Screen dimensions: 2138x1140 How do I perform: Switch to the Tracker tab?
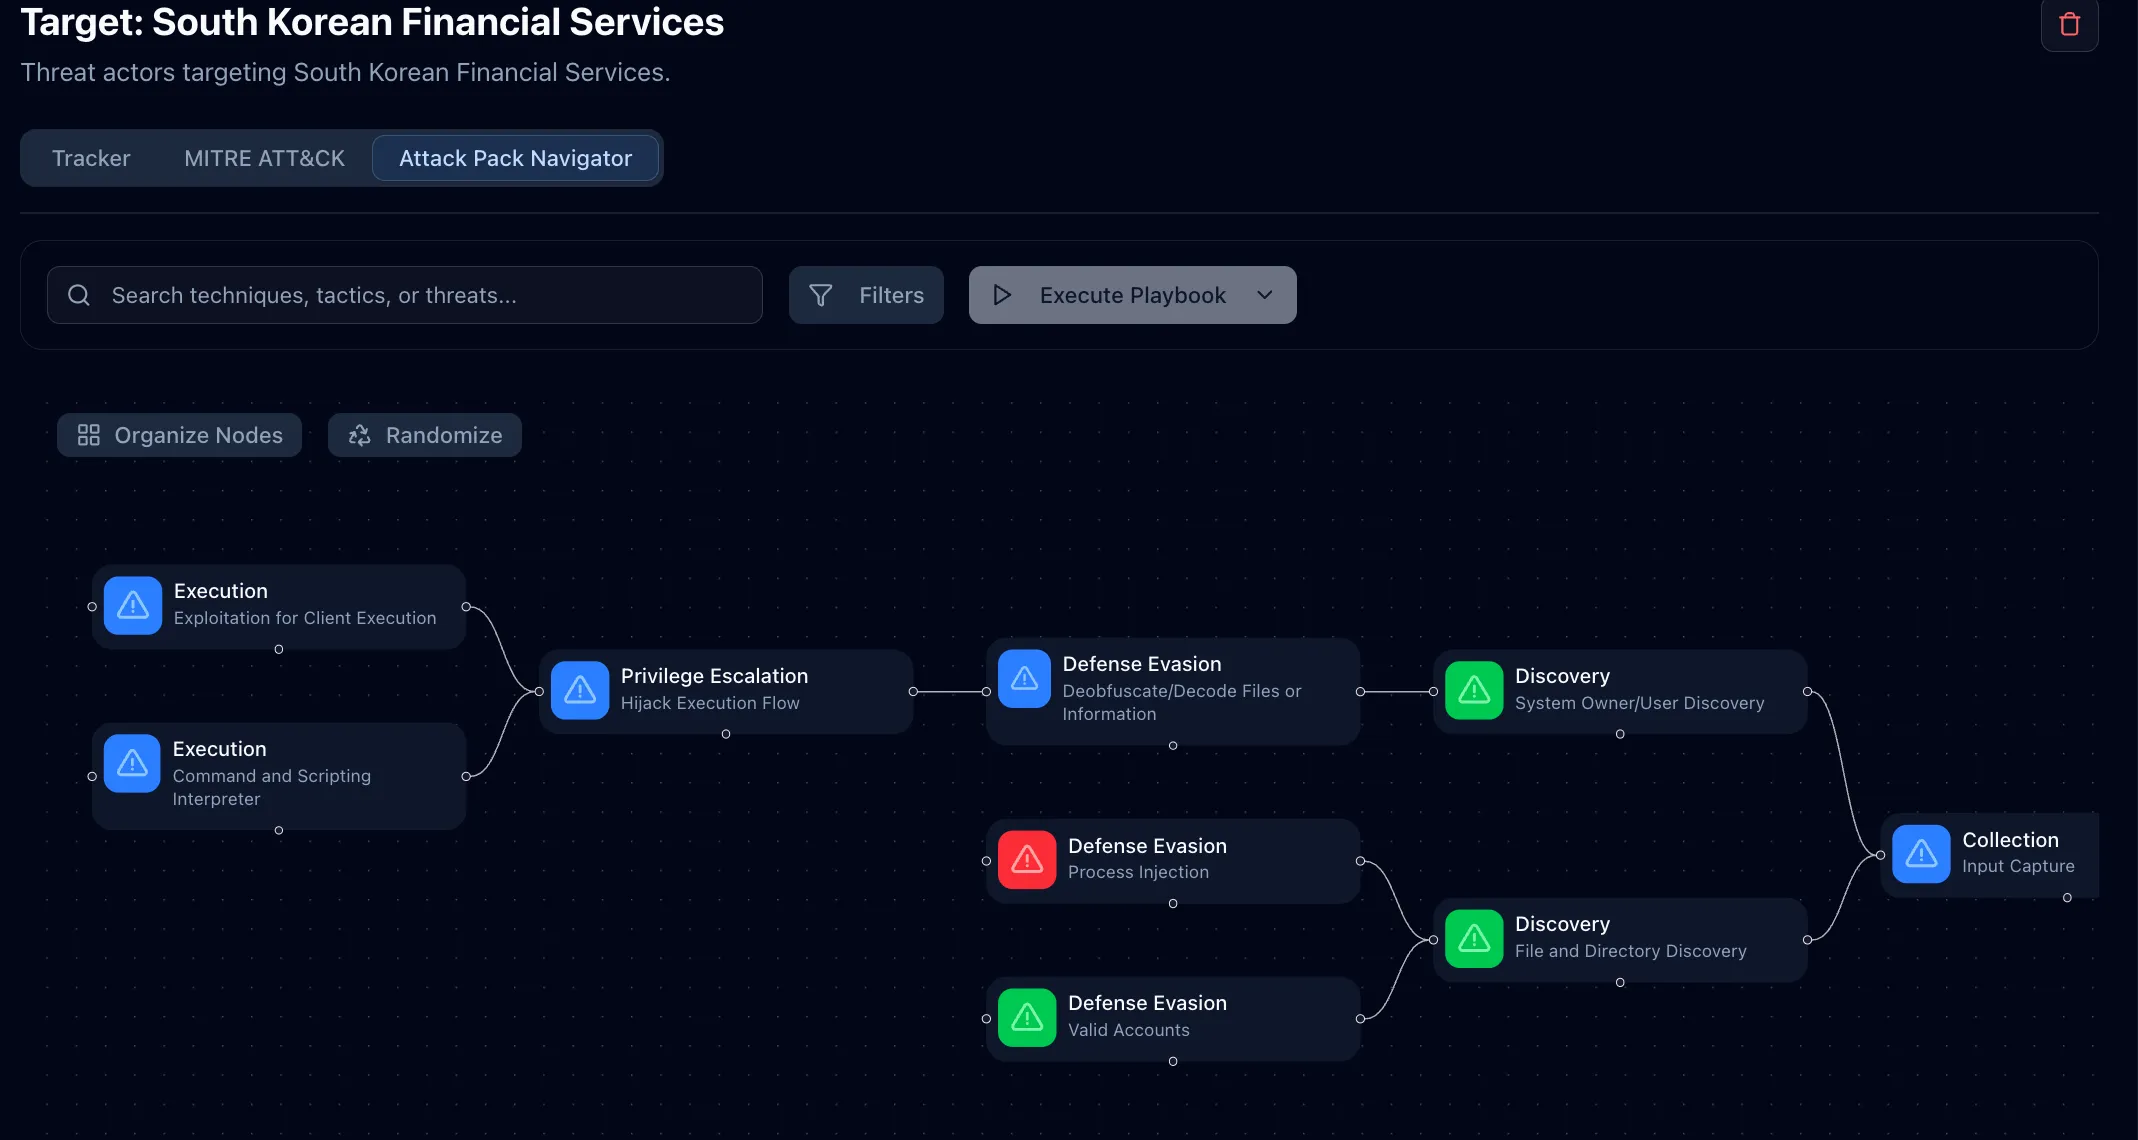pos(91,158)
